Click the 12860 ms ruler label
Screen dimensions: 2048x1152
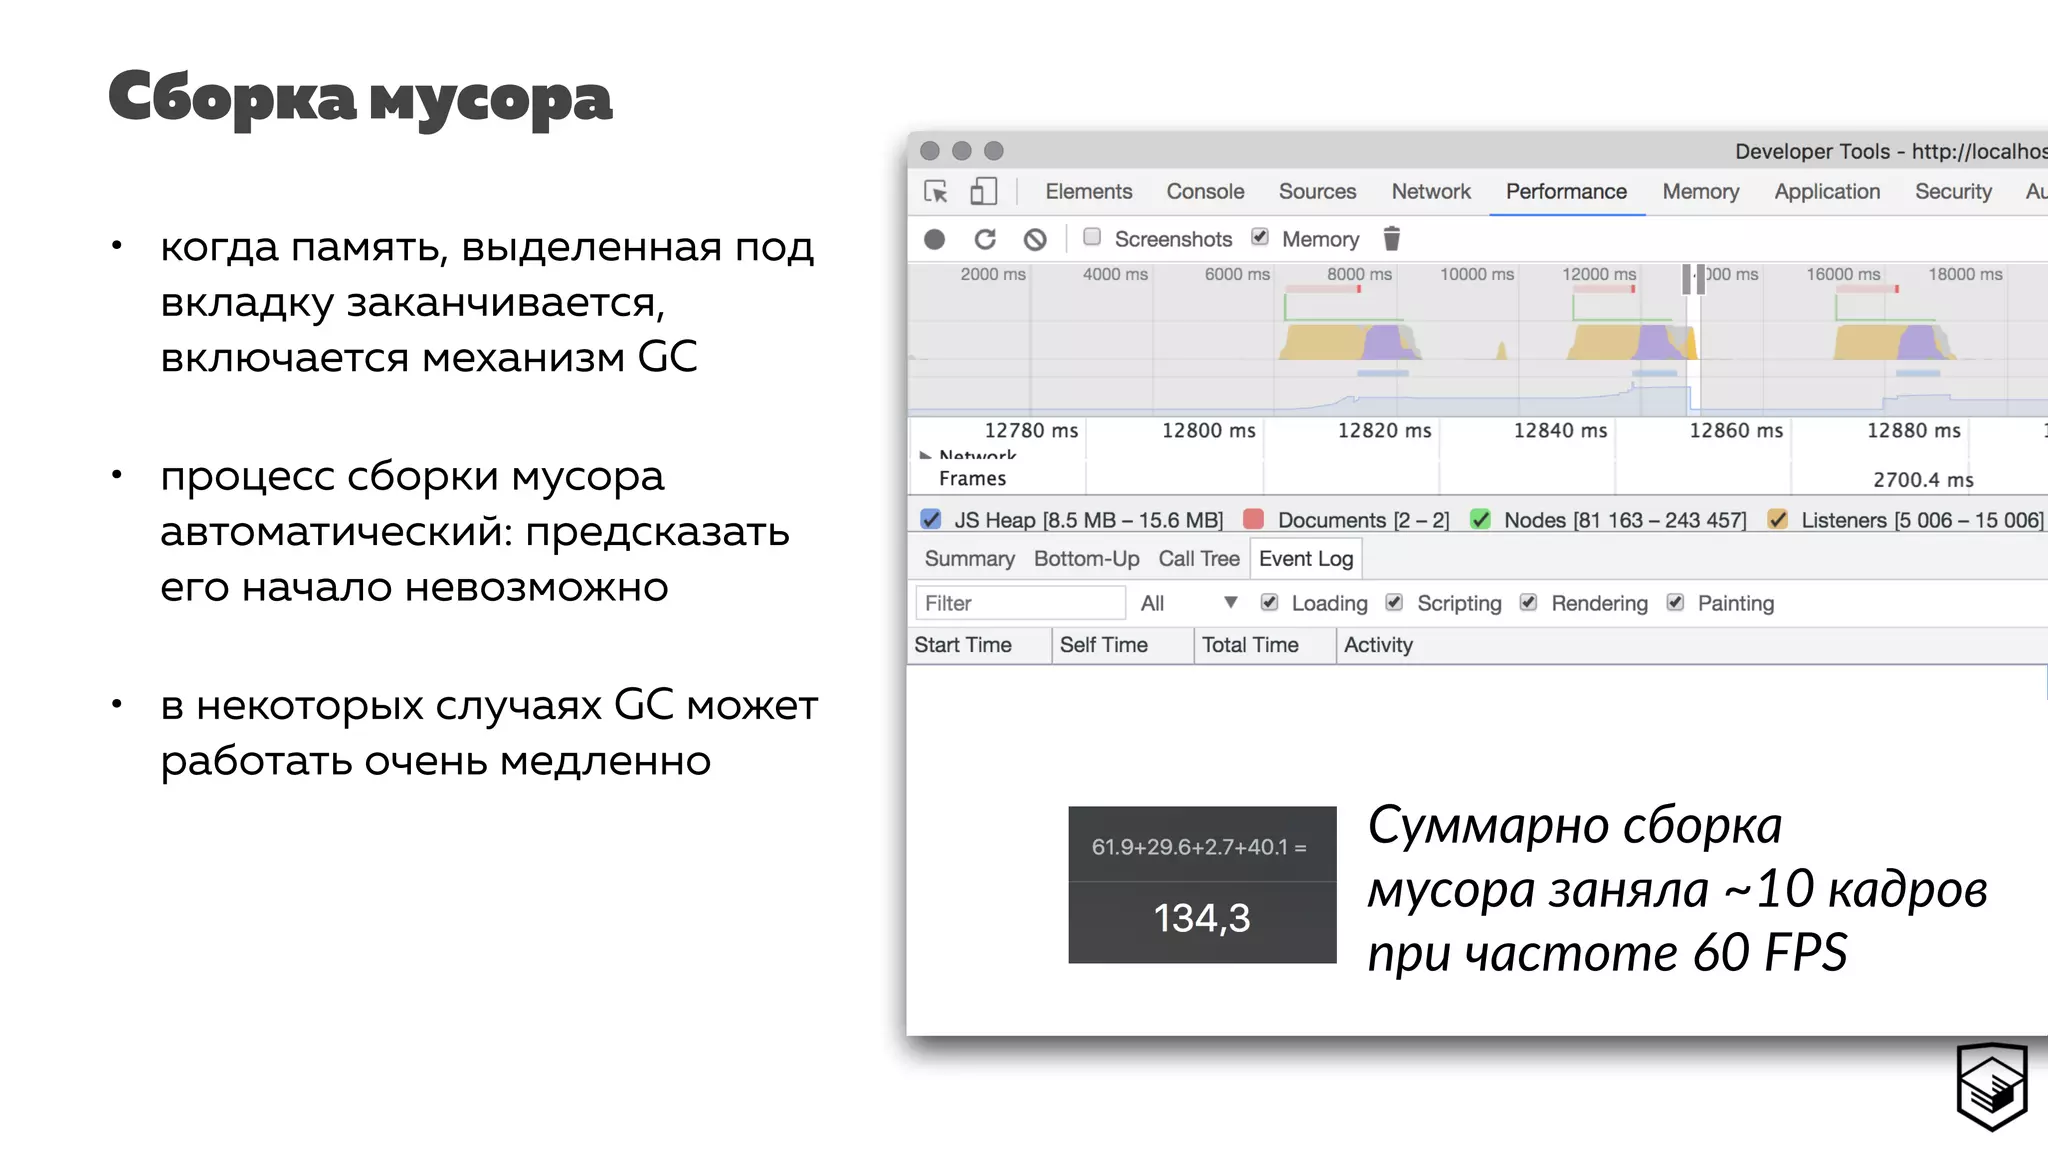[x=1736, y=430]
